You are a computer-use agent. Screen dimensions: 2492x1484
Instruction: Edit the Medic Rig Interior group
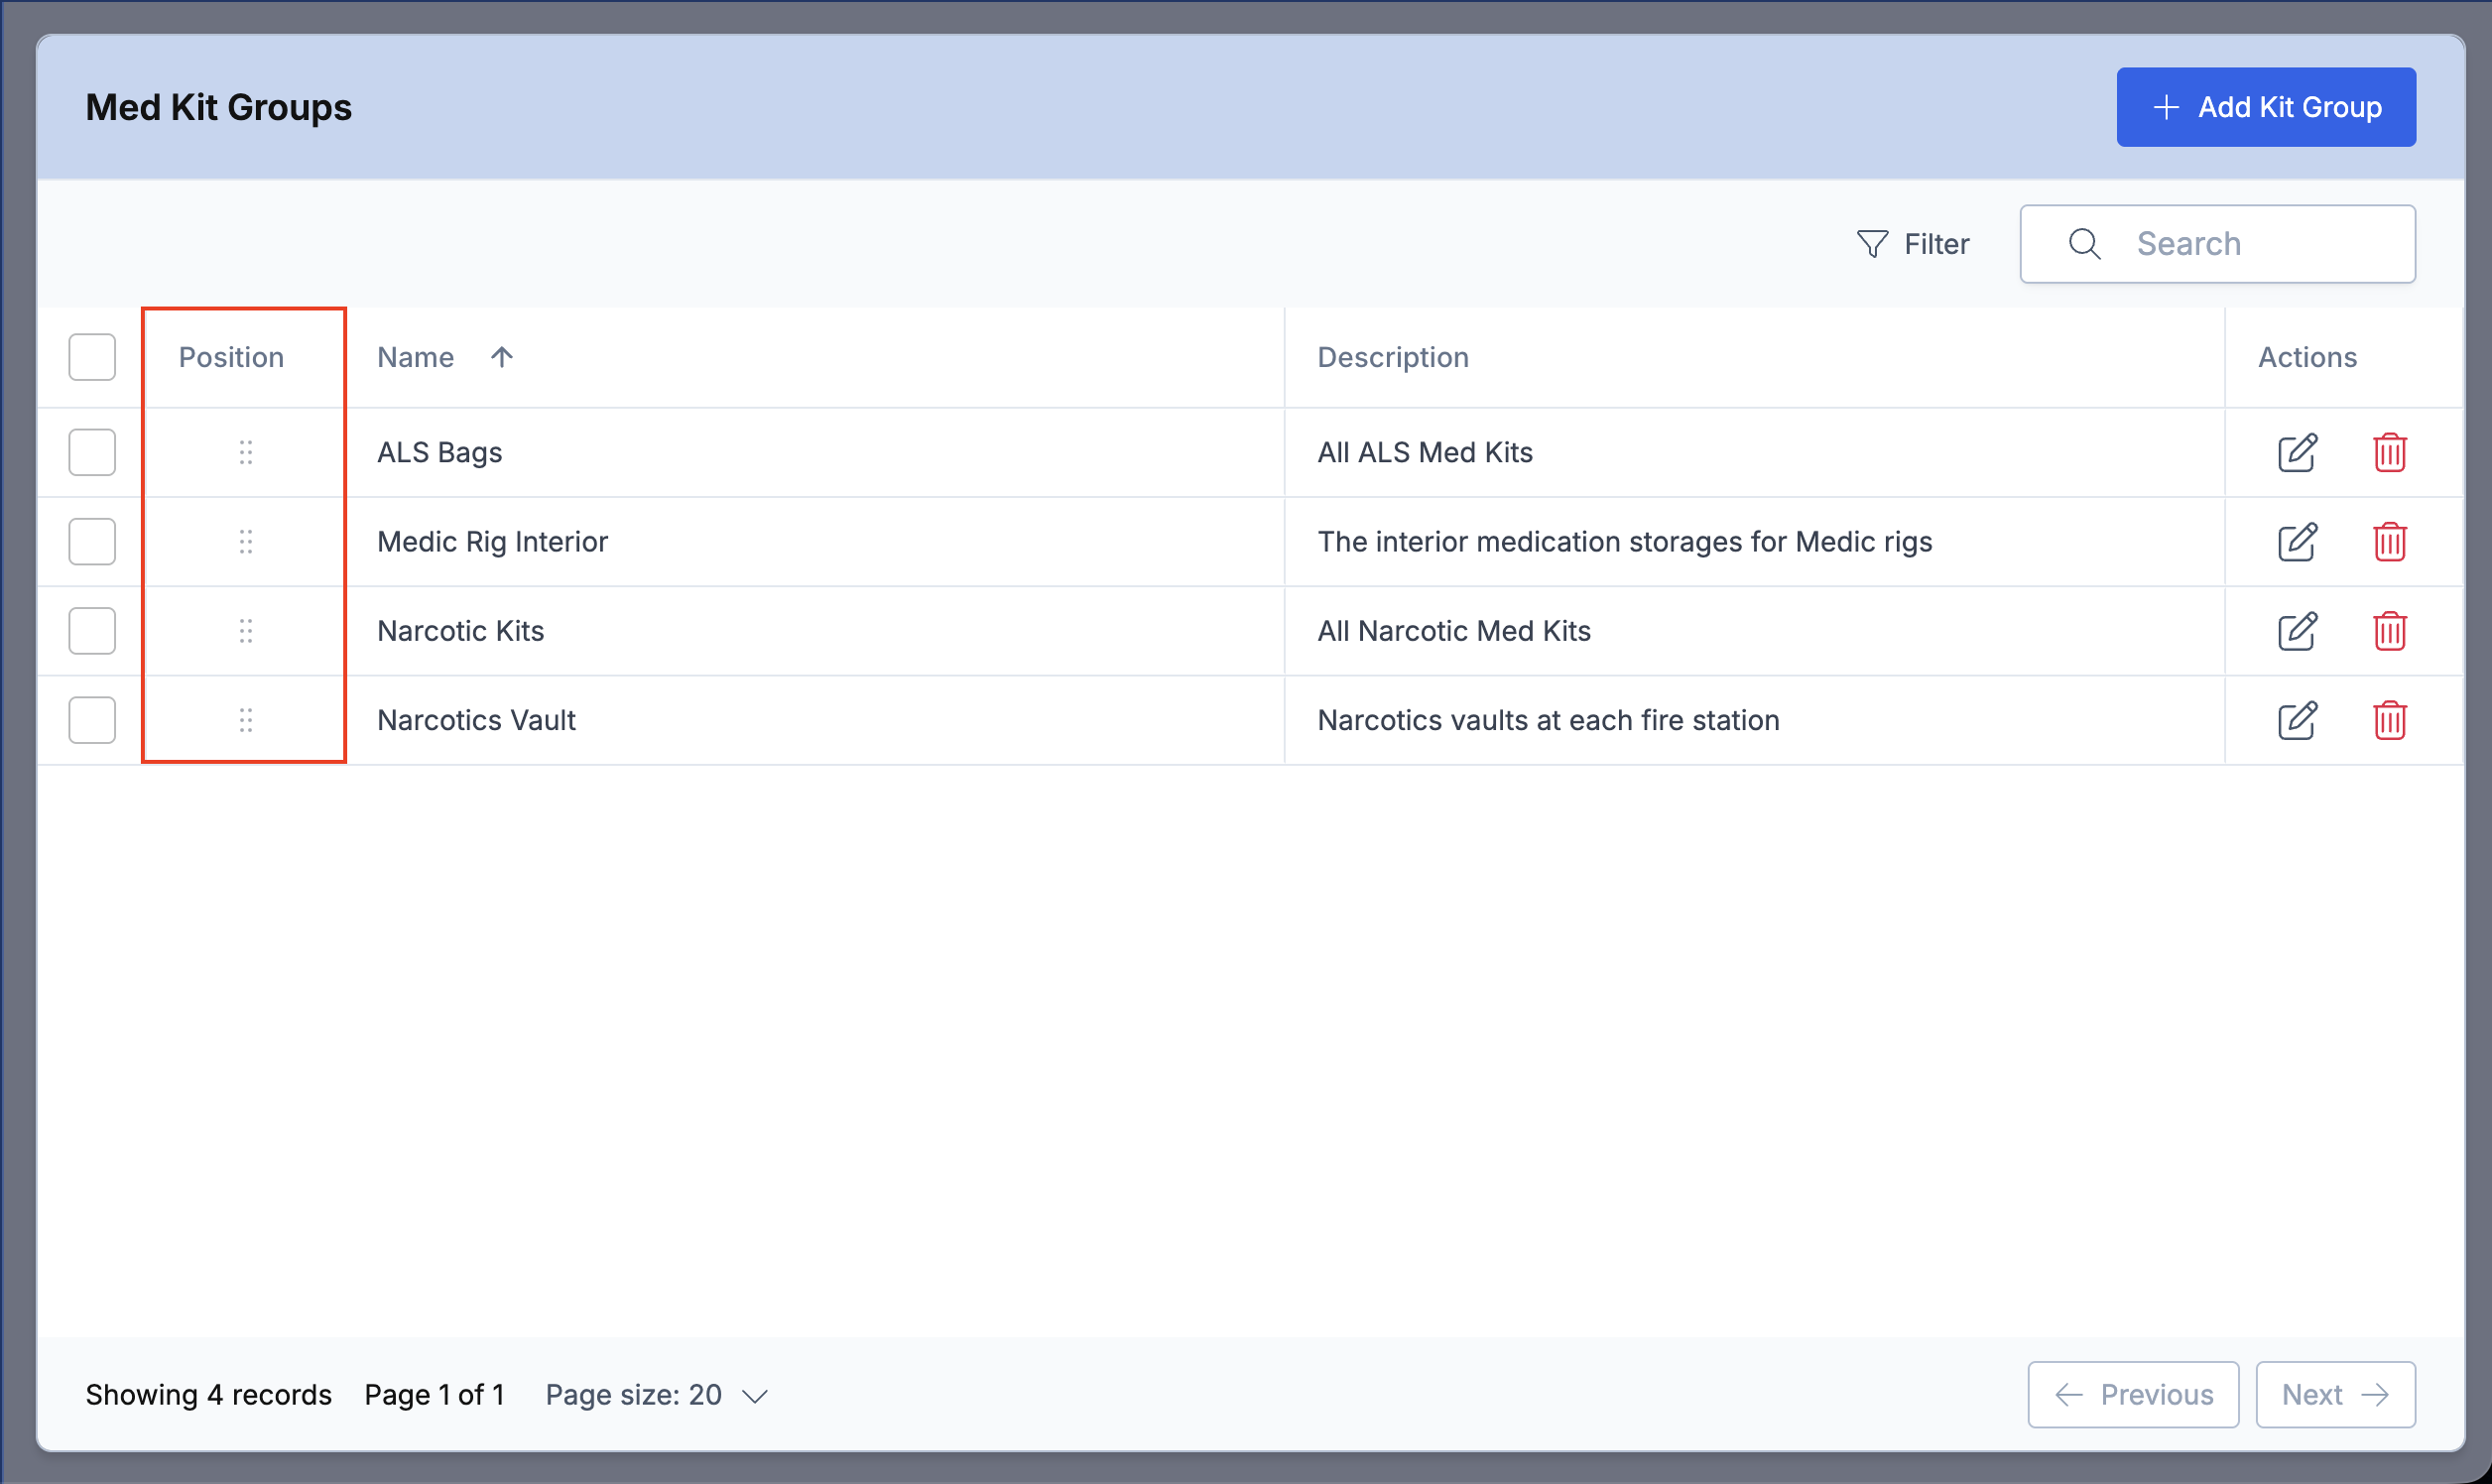coord(2297,541)
